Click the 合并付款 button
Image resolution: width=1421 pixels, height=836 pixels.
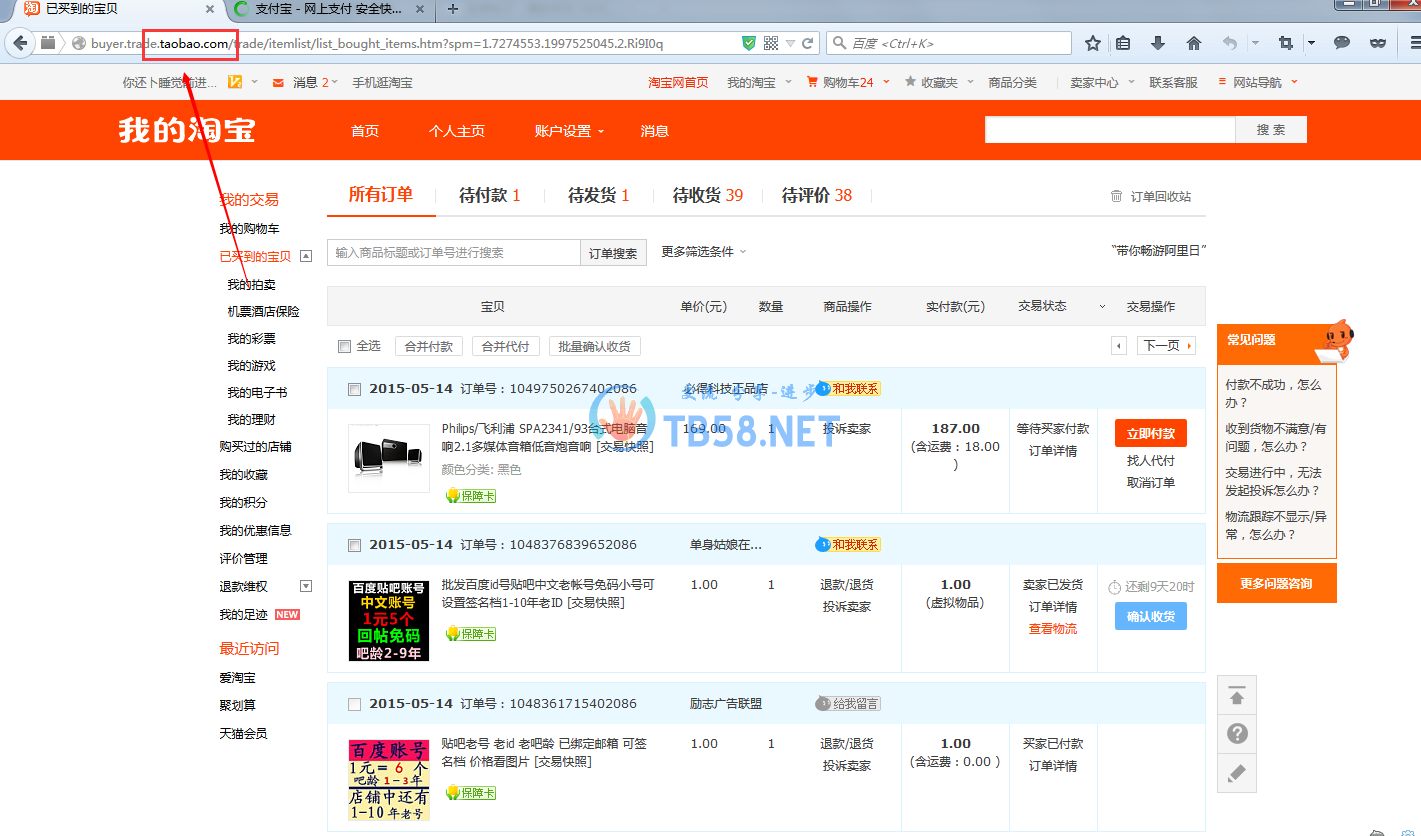tap(430, 346)
